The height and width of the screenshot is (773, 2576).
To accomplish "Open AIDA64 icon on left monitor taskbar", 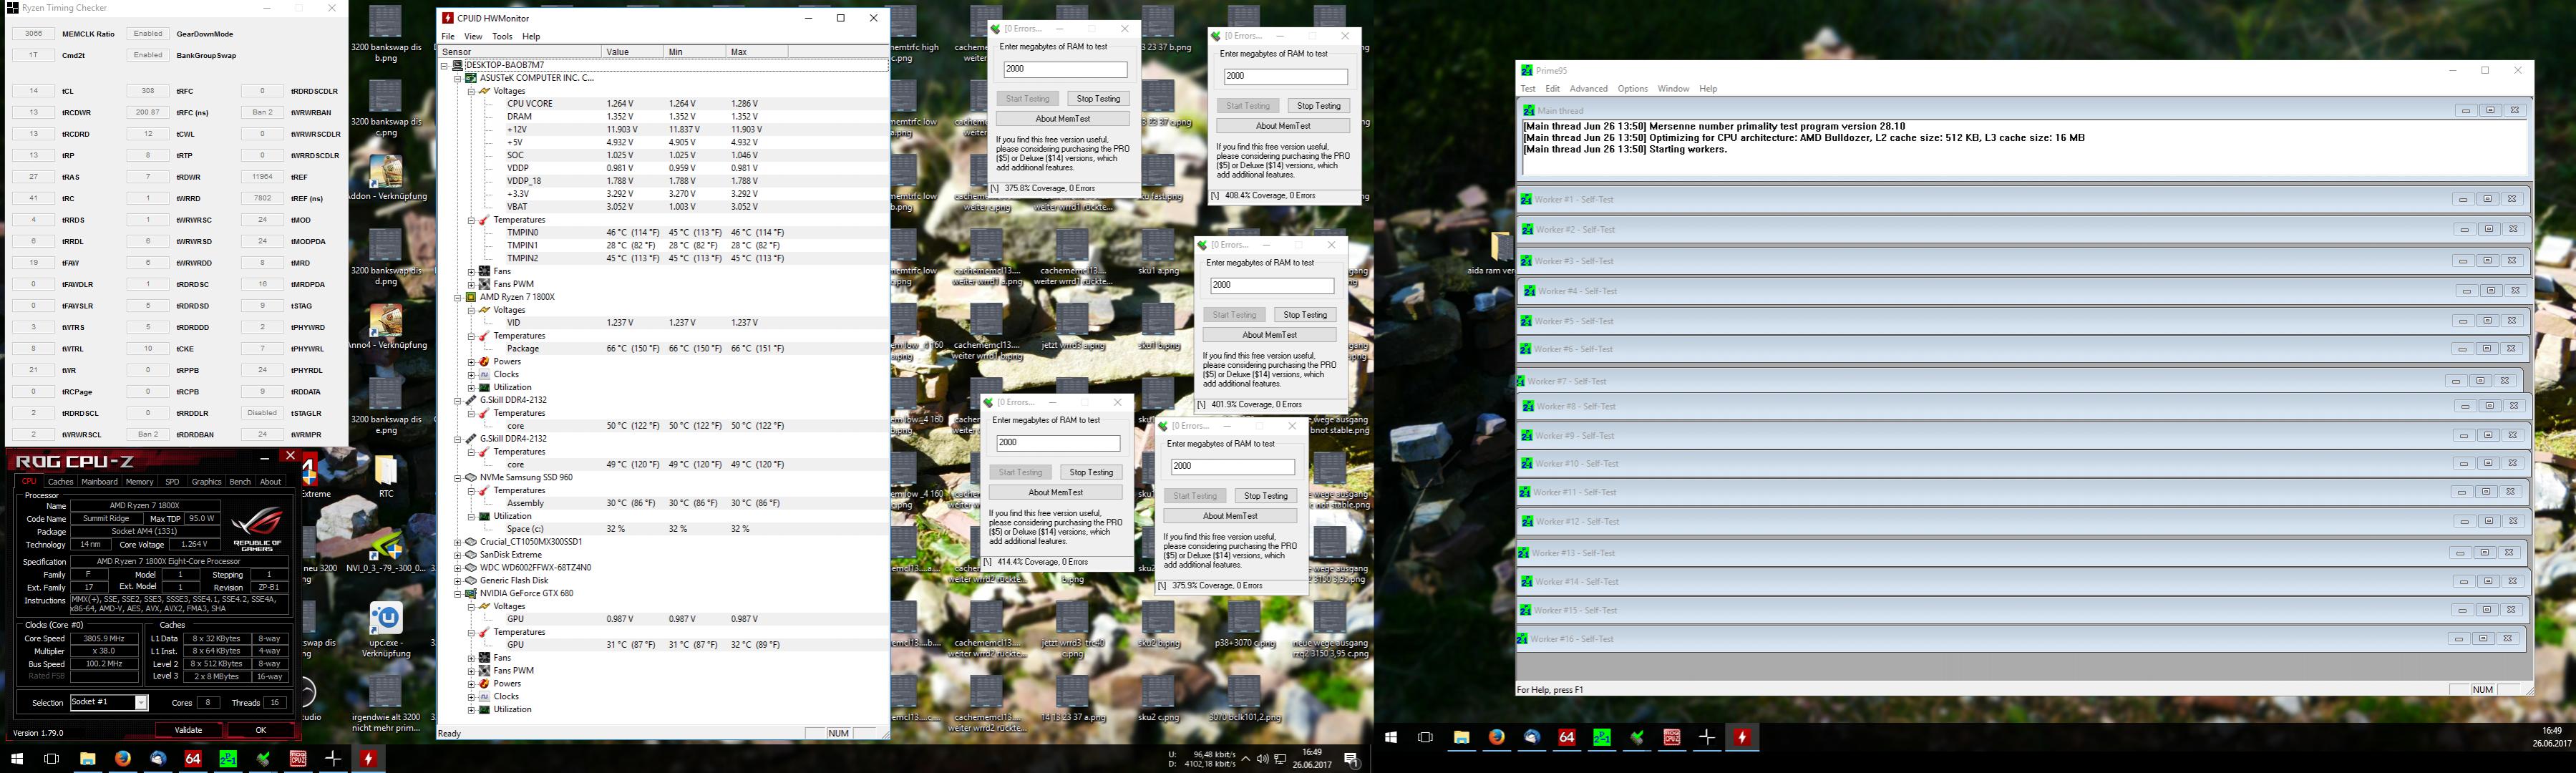I will [193, 759].
